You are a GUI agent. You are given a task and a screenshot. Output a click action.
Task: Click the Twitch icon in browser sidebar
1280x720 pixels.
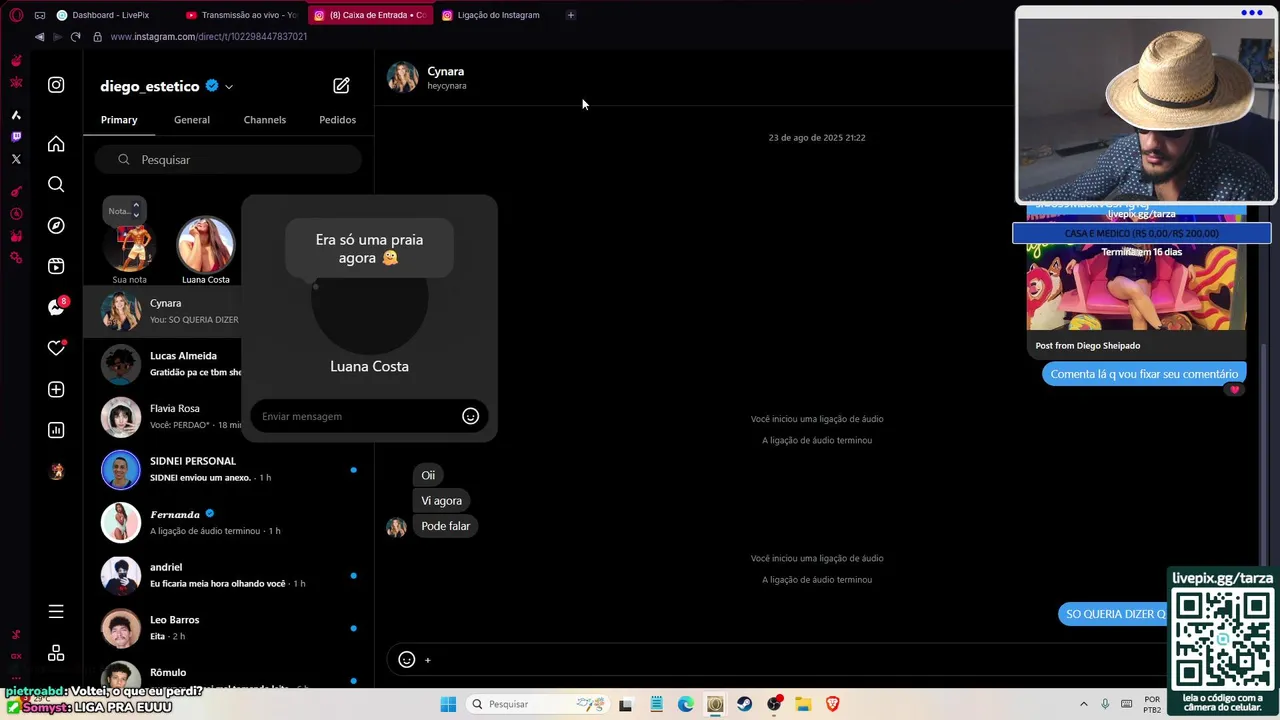pos(16,136)
